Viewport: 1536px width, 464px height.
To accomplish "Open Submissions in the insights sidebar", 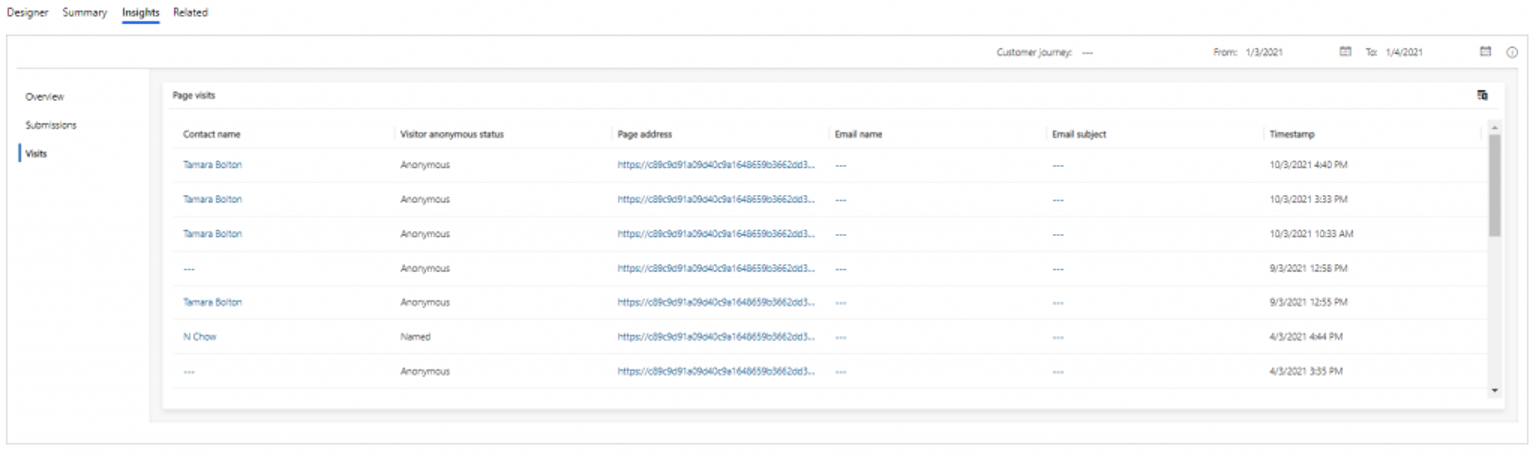I will [51, 125].
